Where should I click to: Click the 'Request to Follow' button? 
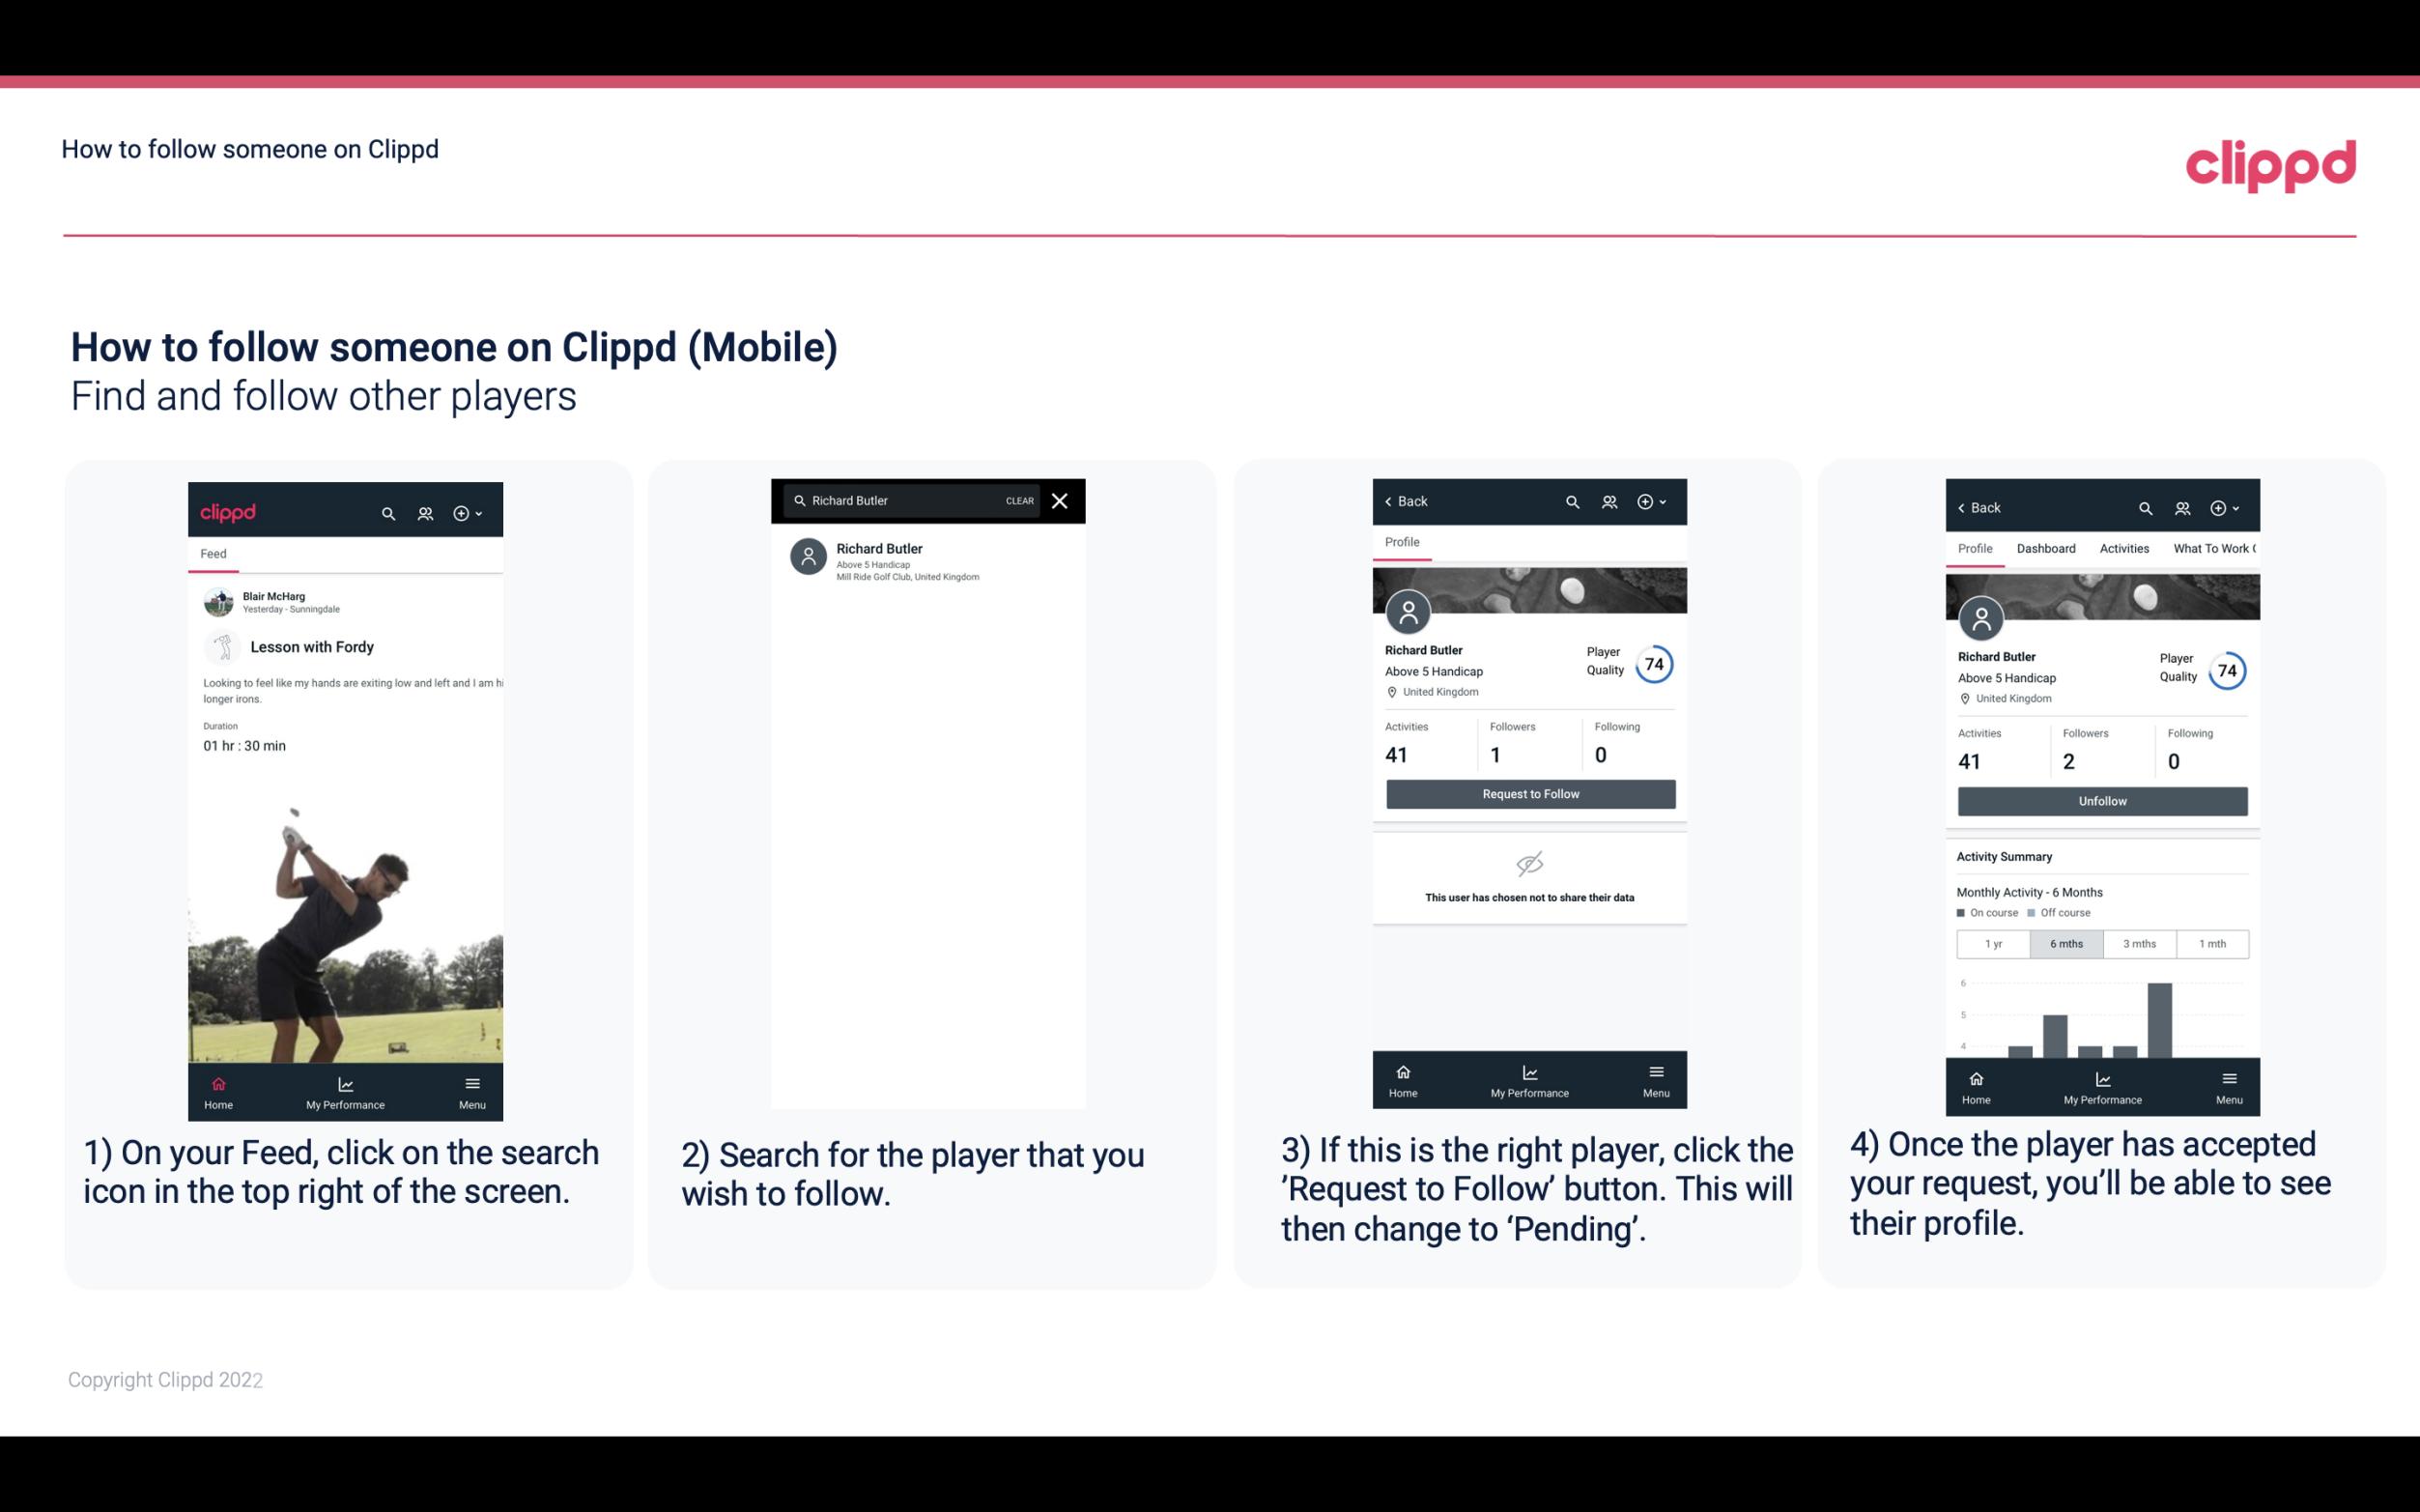tap(1528, 792)
